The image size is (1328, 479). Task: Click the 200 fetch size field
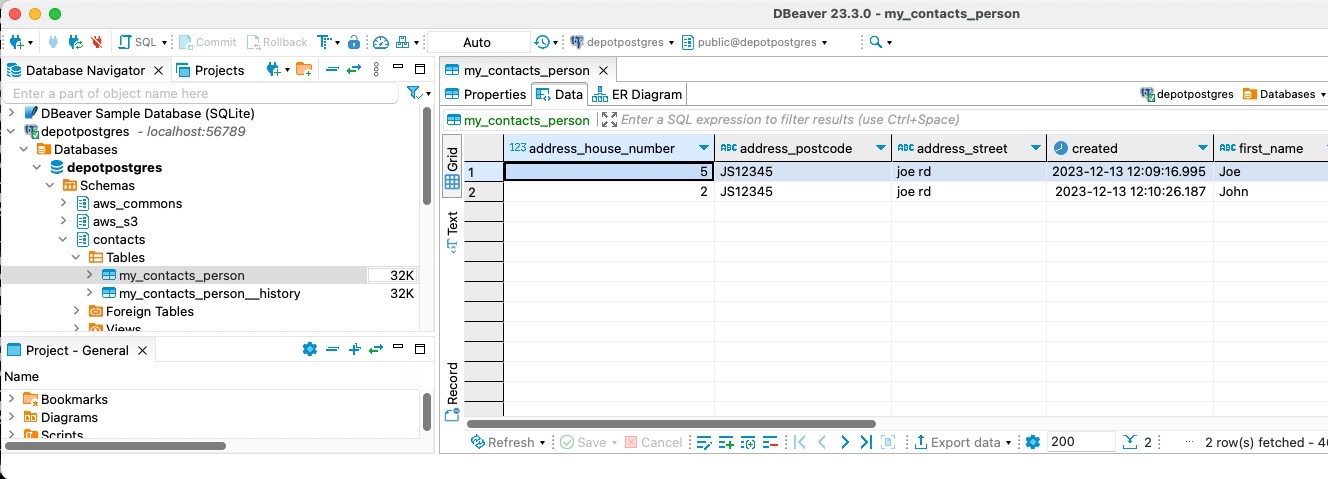(x=1082, y=442)
